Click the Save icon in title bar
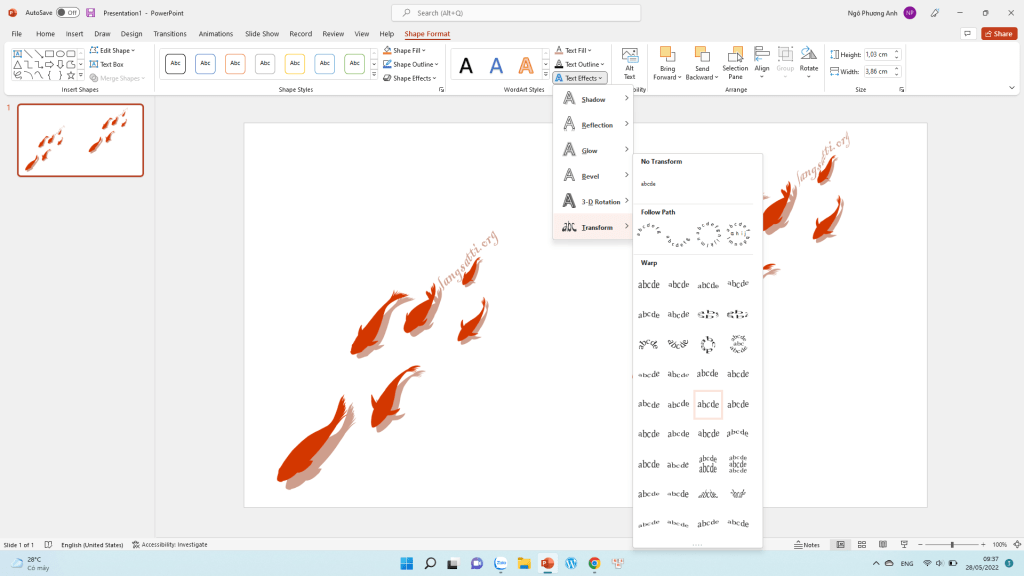This screenshot has height=576, width=1024. [x=91, y=13]
